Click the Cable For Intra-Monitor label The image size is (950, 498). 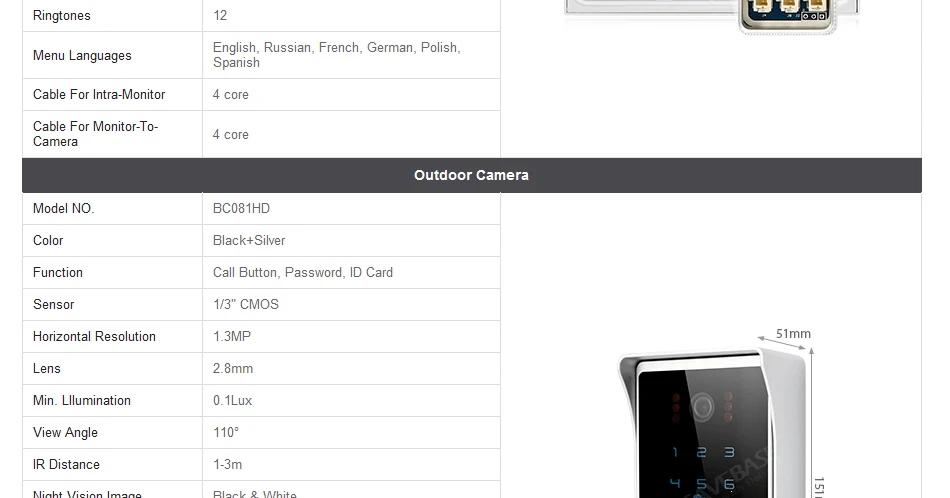pos(99,95)
